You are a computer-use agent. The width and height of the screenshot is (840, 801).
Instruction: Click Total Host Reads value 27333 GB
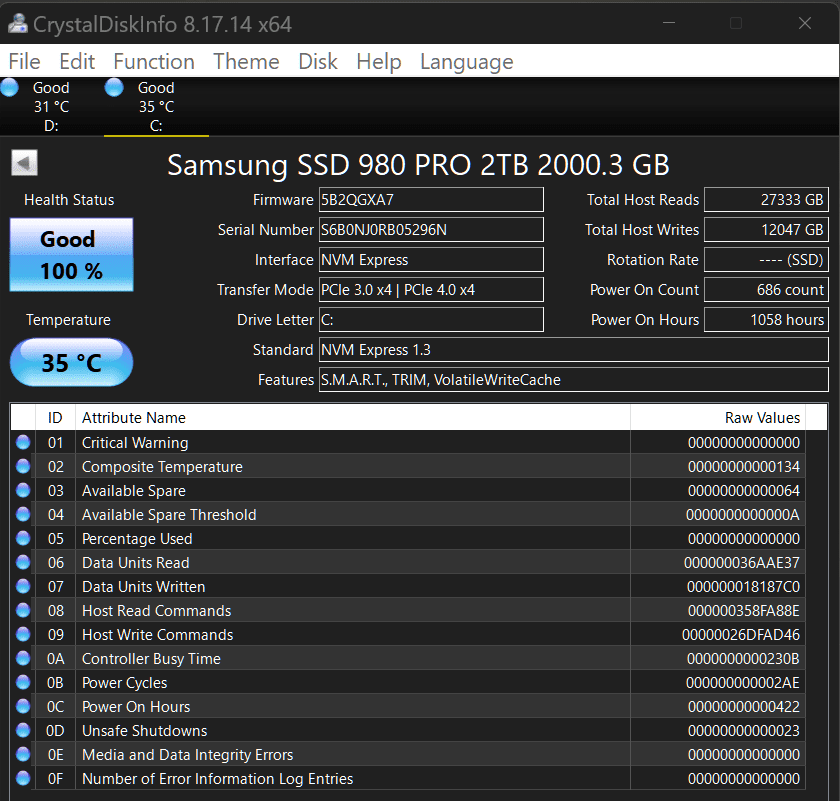coord(767,200)
